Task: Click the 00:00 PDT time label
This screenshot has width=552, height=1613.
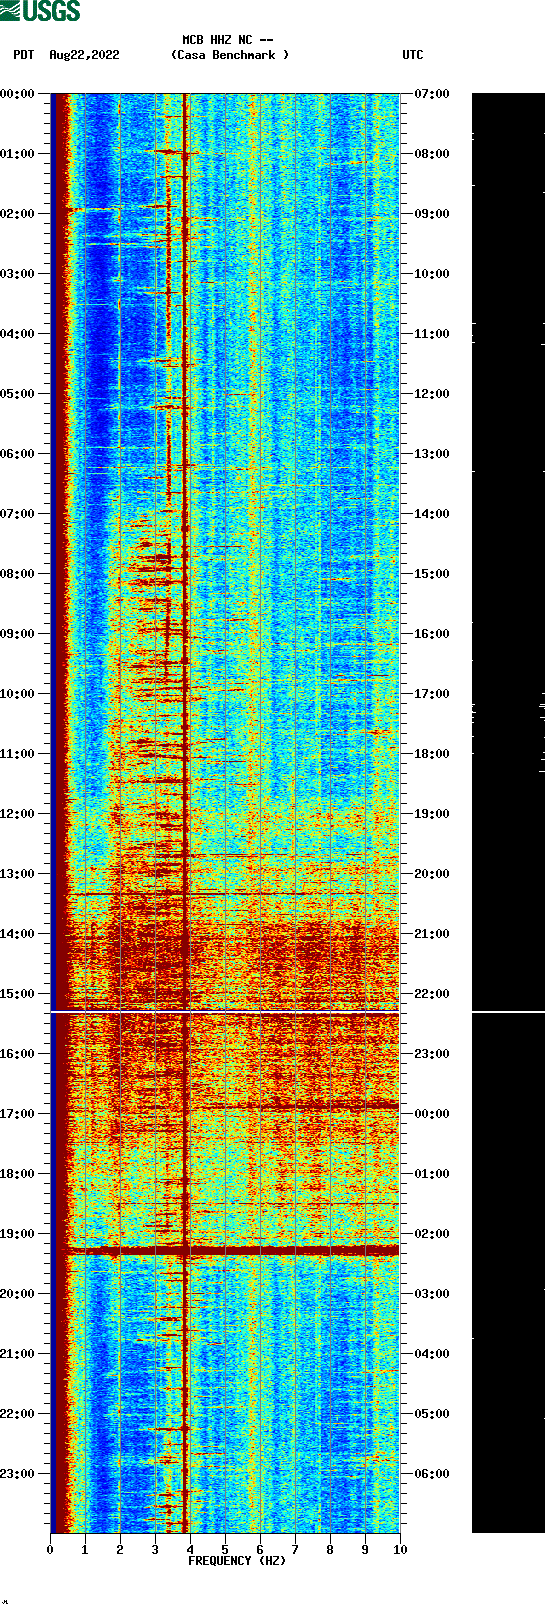Action: 18,94
